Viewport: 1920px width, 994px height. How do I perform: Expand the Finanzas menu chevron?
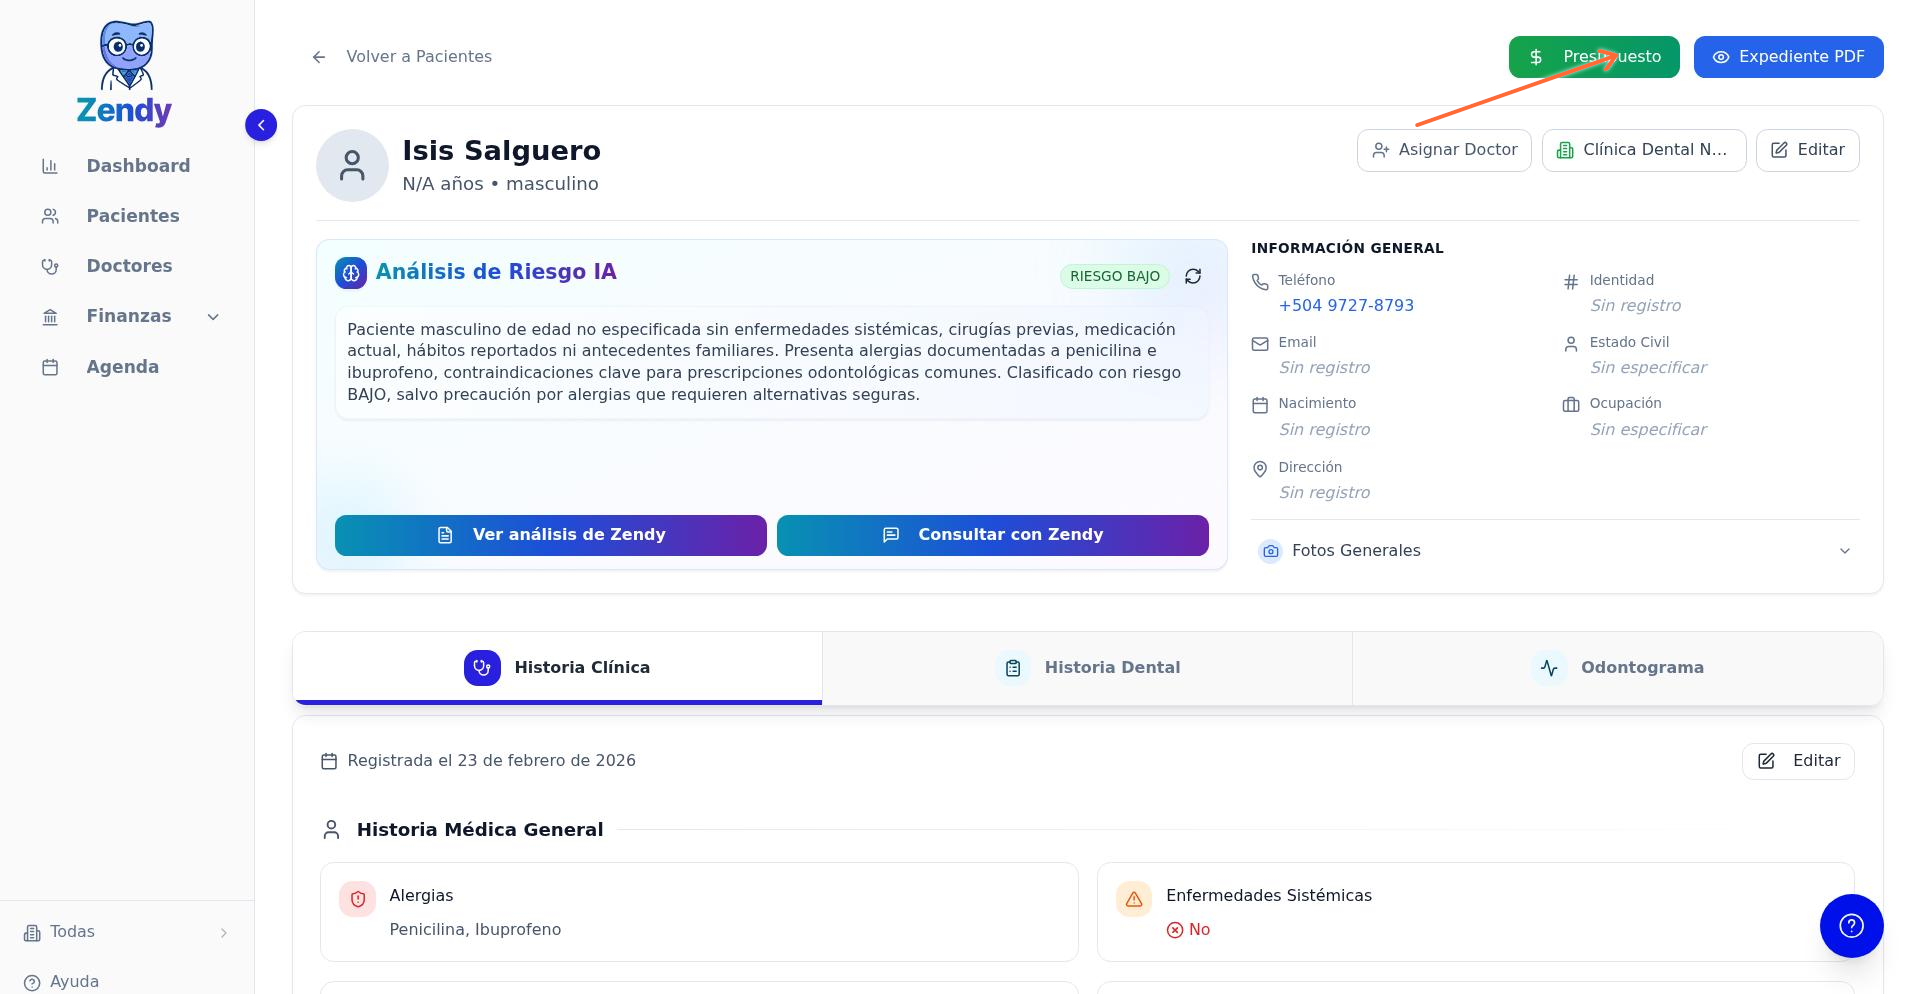[x=212, y=316]
